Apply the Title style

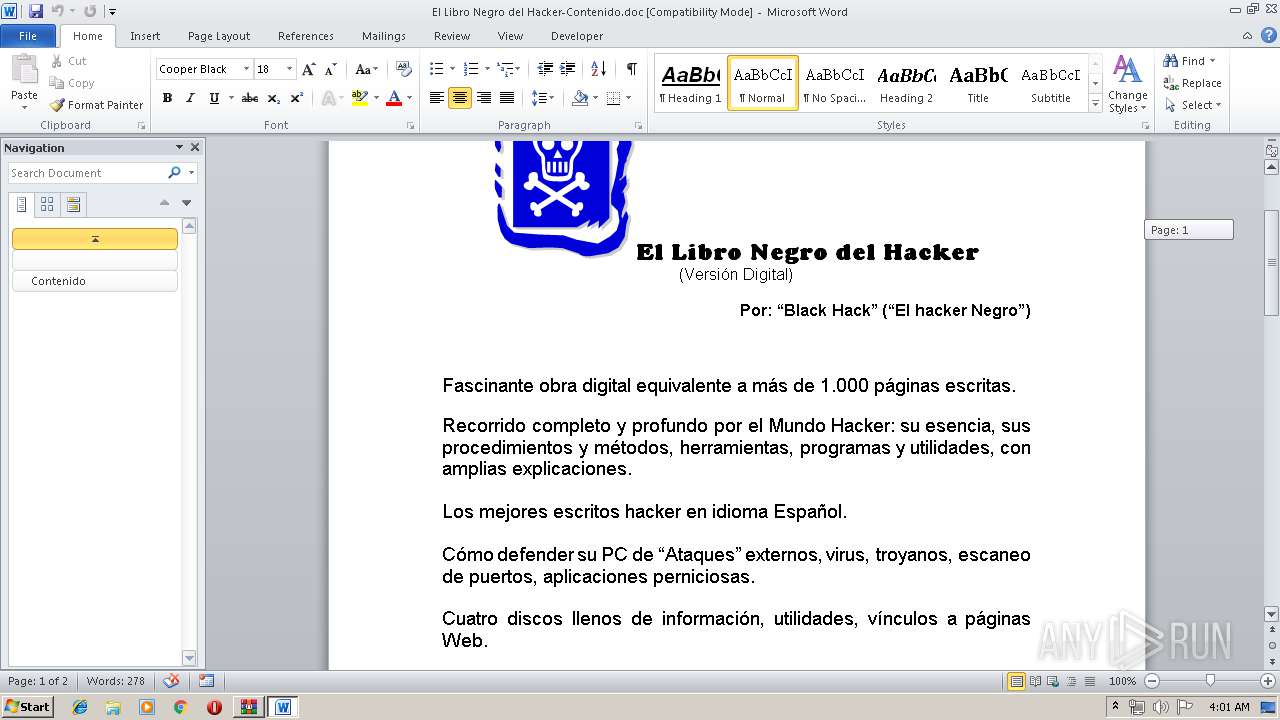978,83
